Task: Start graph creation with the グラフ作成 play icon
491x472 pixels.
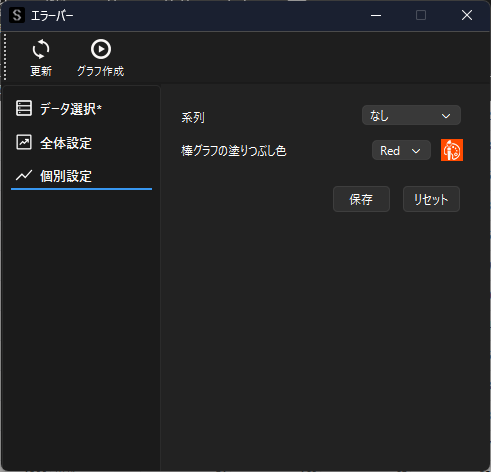Action: tap(101, 49)
